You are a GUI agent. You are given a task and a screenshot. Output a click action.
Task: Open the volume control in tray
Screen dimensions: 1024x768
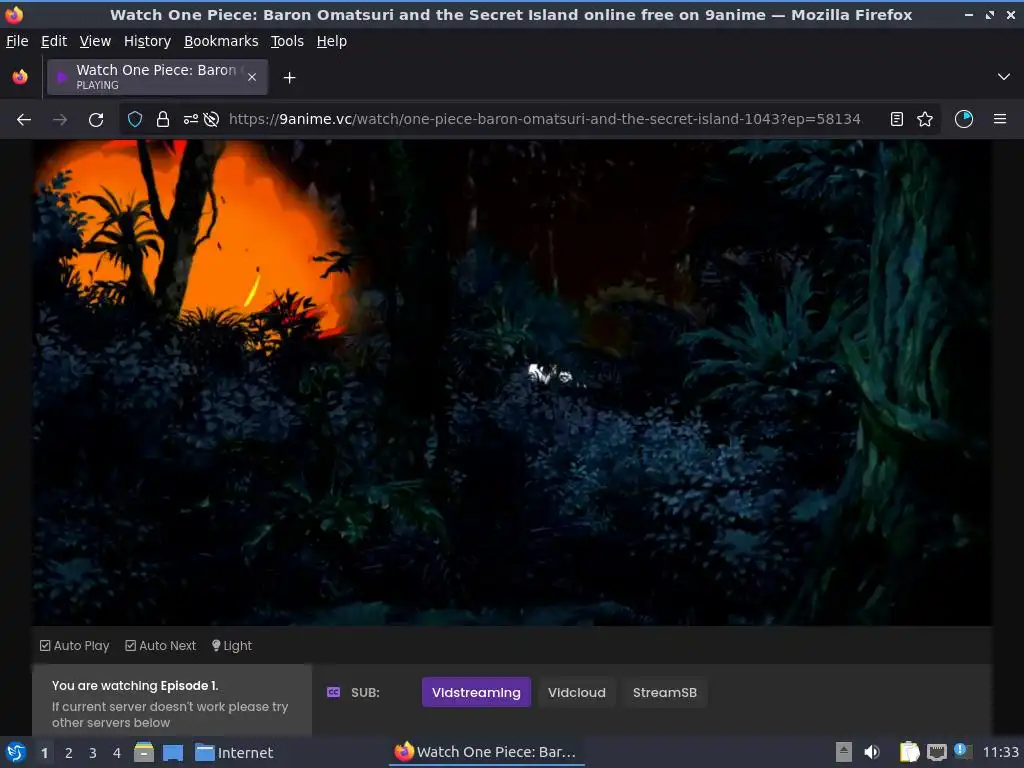click(x=872, y=752)
